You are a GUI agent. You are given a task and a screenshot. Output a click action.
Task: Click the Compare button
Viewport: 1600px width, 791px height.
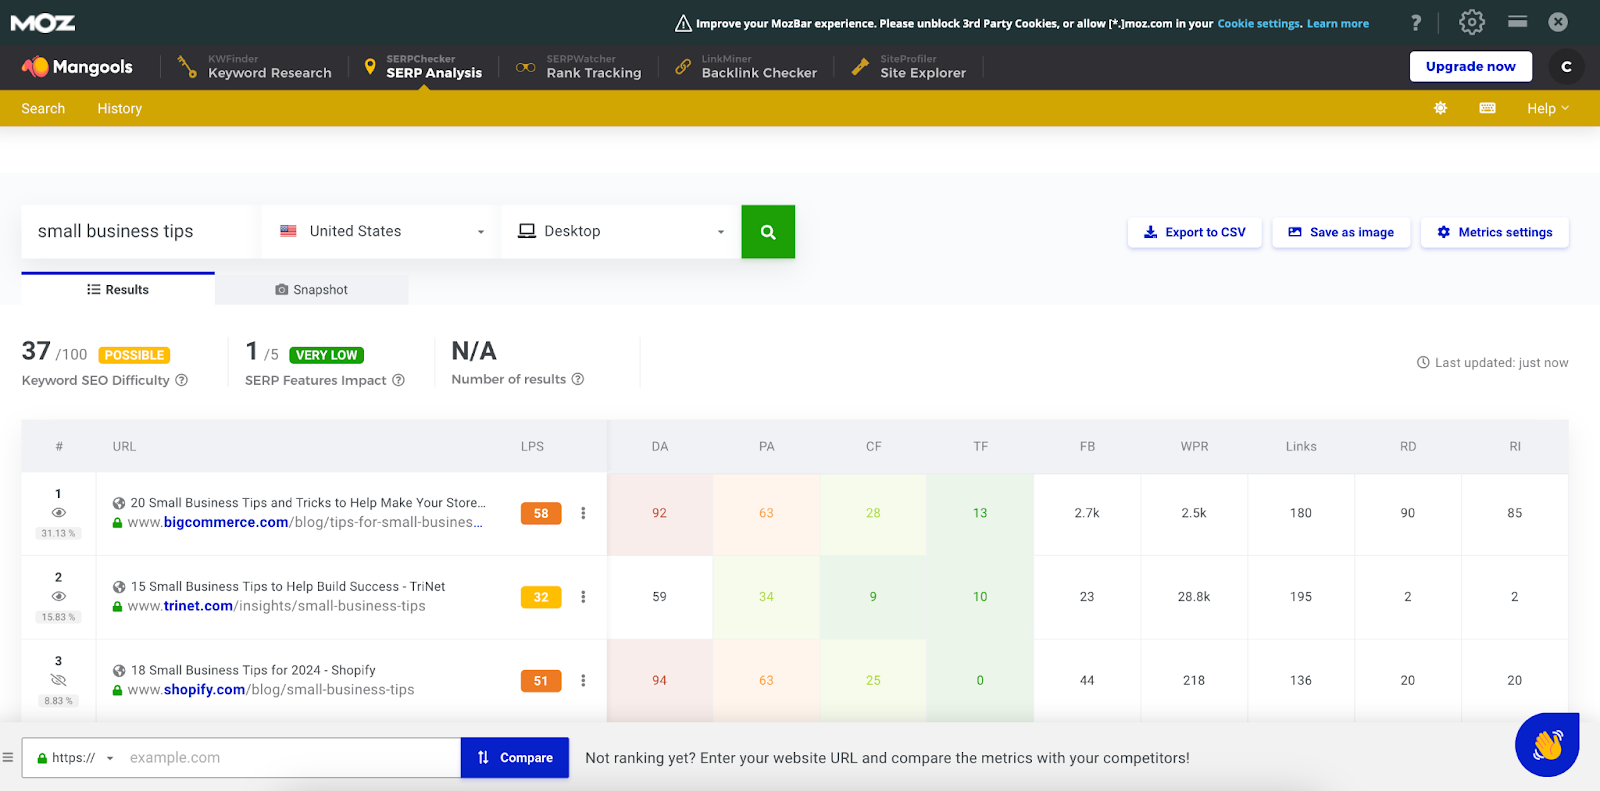(515, 758)
